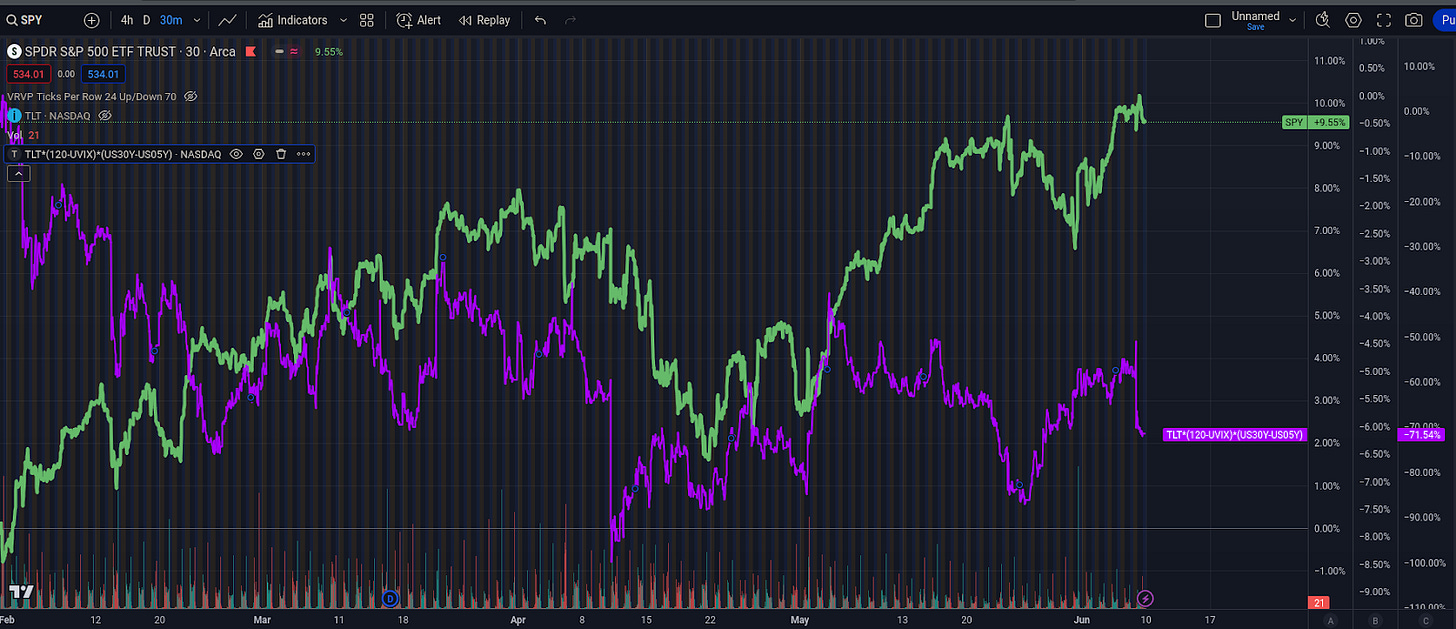Select price scale A button
Image resolution: width=1456 pixels, height=629 pixels.
point(1329,620)
